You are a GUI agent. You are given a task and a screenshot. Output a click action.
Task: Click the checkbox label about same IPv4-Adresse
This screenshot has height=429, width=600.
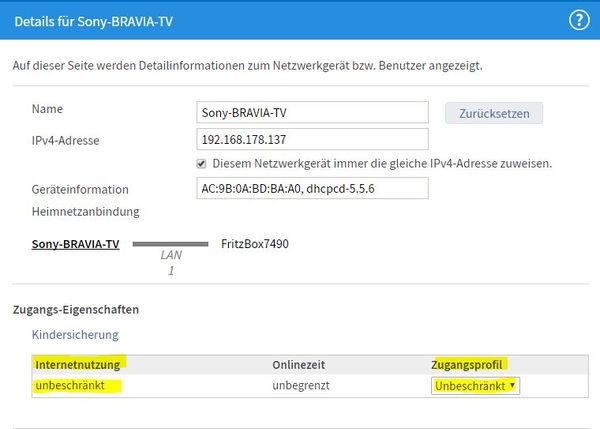[382, 164]
